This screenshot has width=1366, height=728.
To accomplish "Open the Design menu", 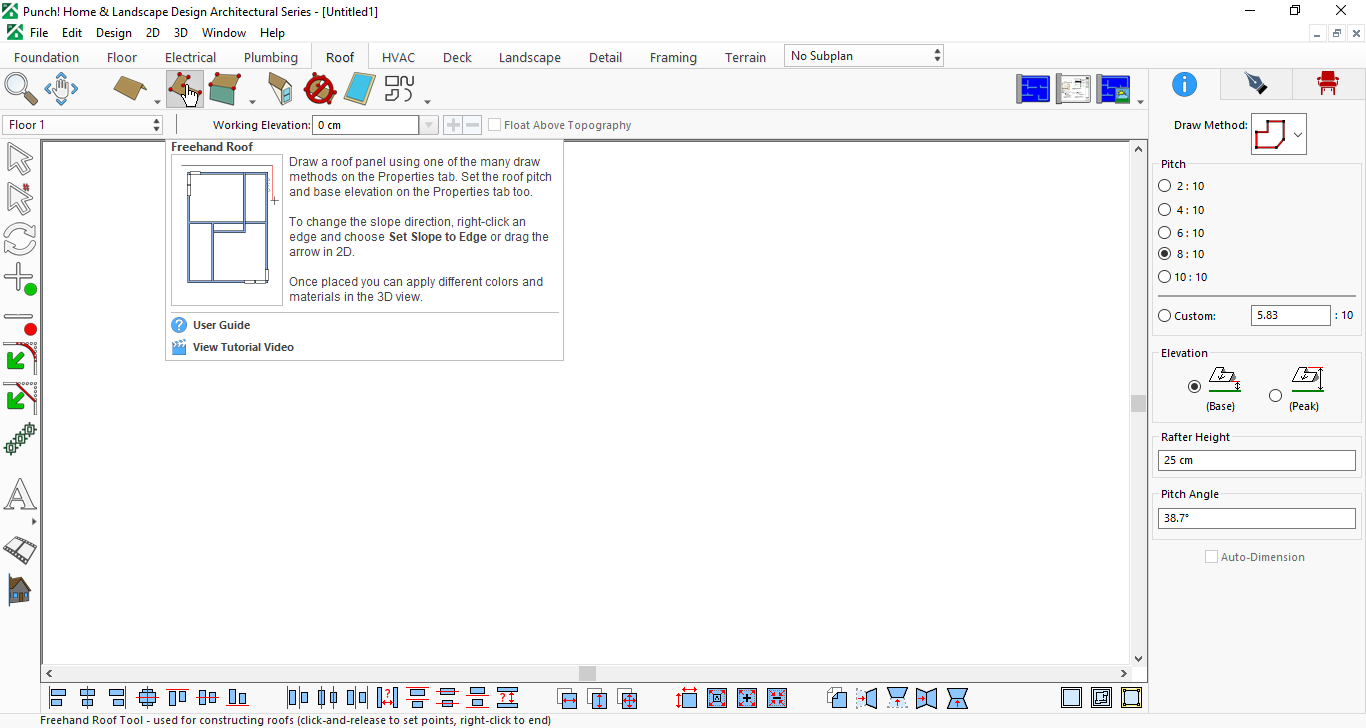I will point(114,33).
